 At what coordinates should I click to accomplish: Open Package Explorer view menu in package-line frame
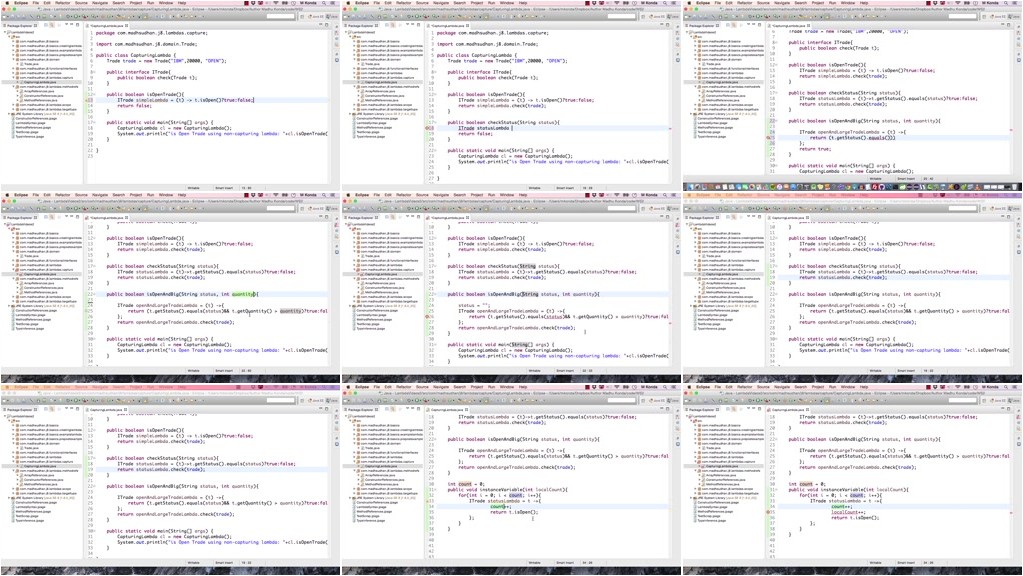click(x=67, y=25)
